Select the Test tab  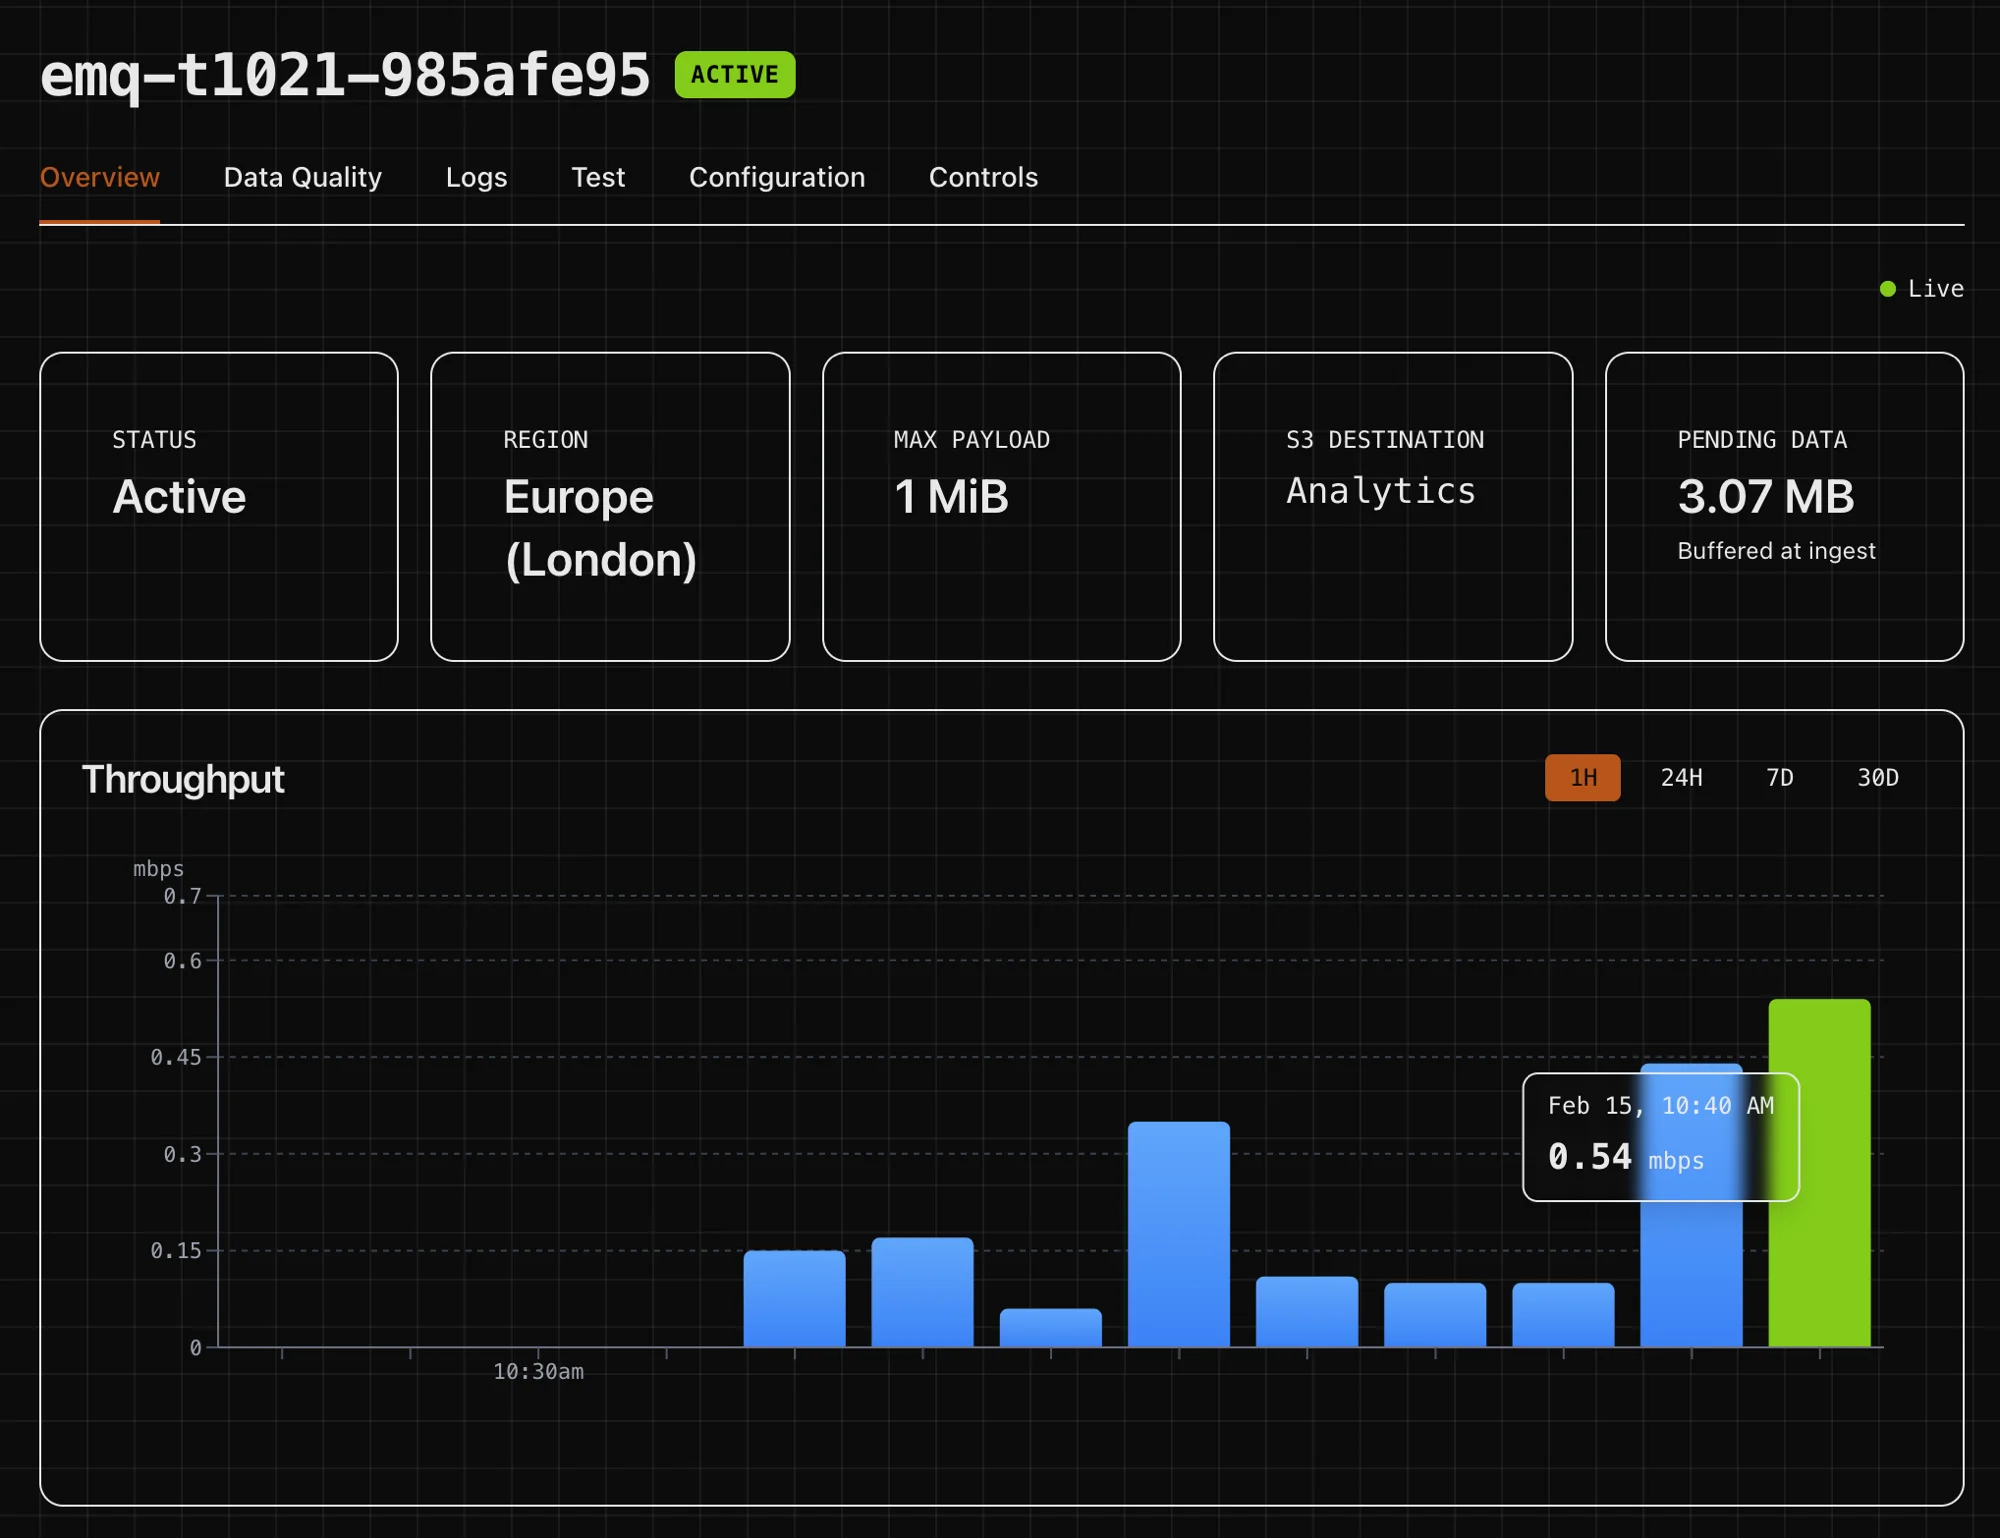point(598,177)
